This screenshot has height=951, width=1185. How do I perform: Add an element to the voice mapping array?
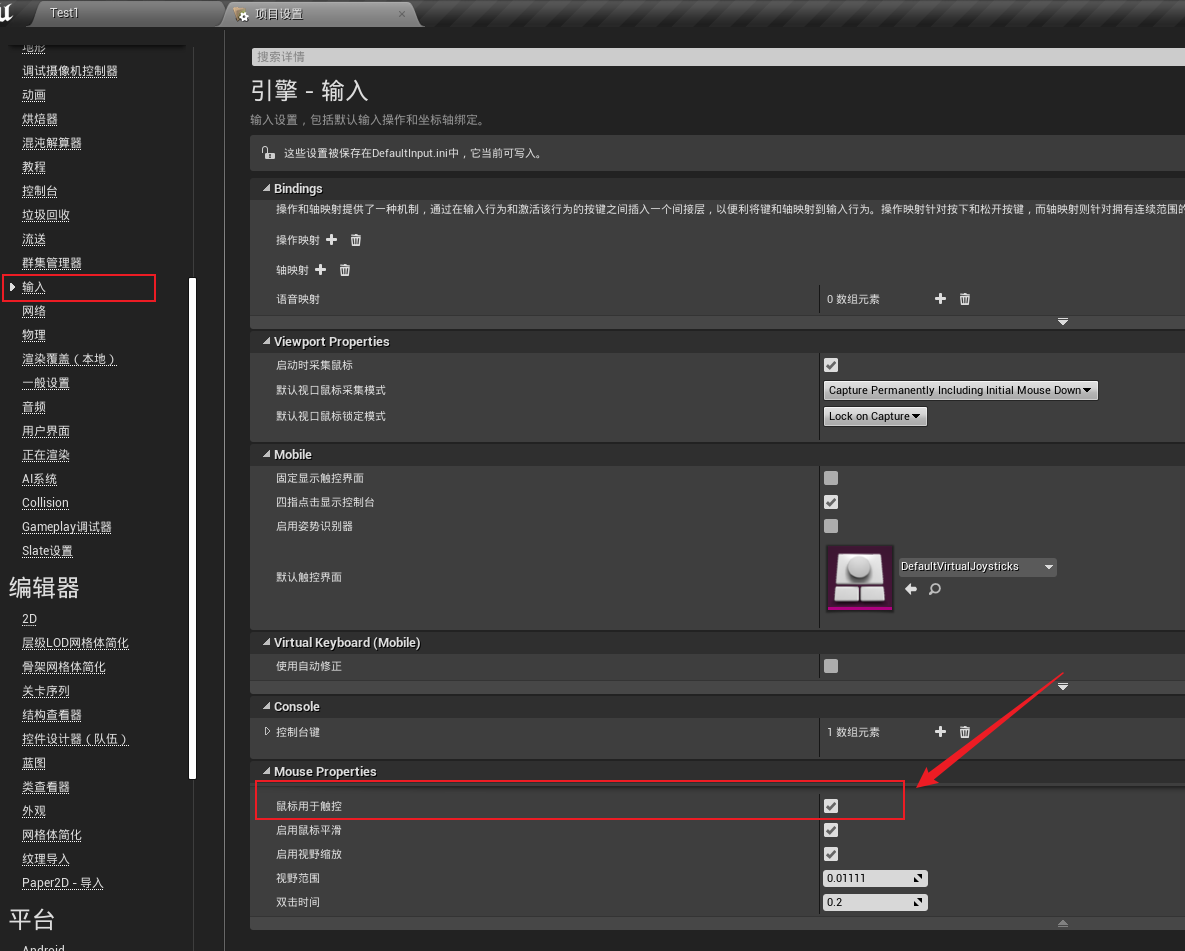pyautogui.click(x=940, y=298)
